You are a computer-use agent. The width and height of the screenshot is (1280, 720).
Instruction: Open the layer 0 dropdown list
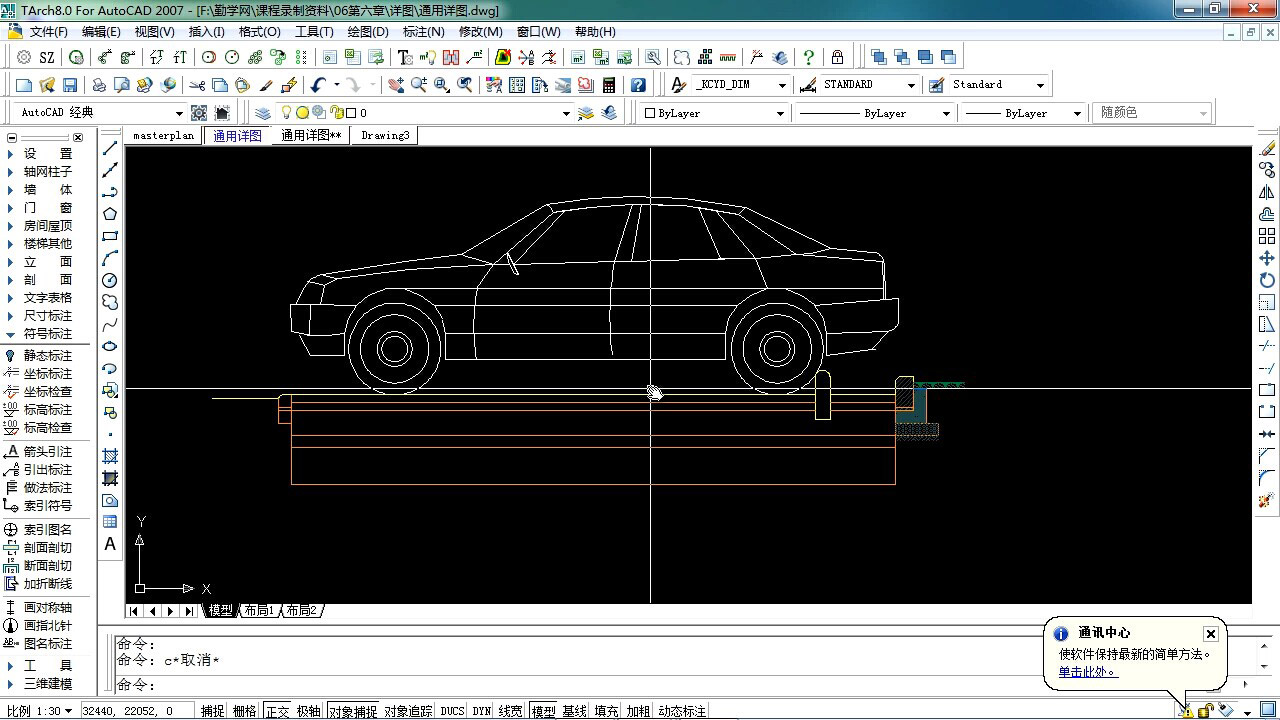point(566,113)
